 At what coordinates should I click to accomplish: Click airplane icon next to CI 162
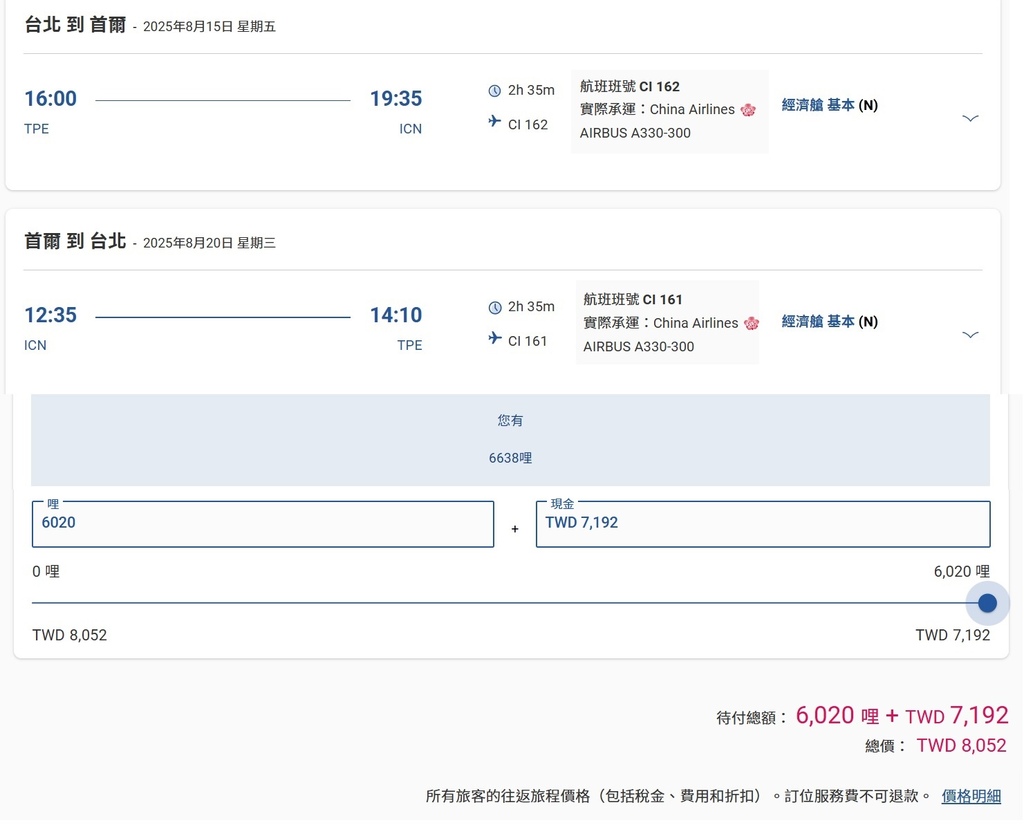pos(494,122)
